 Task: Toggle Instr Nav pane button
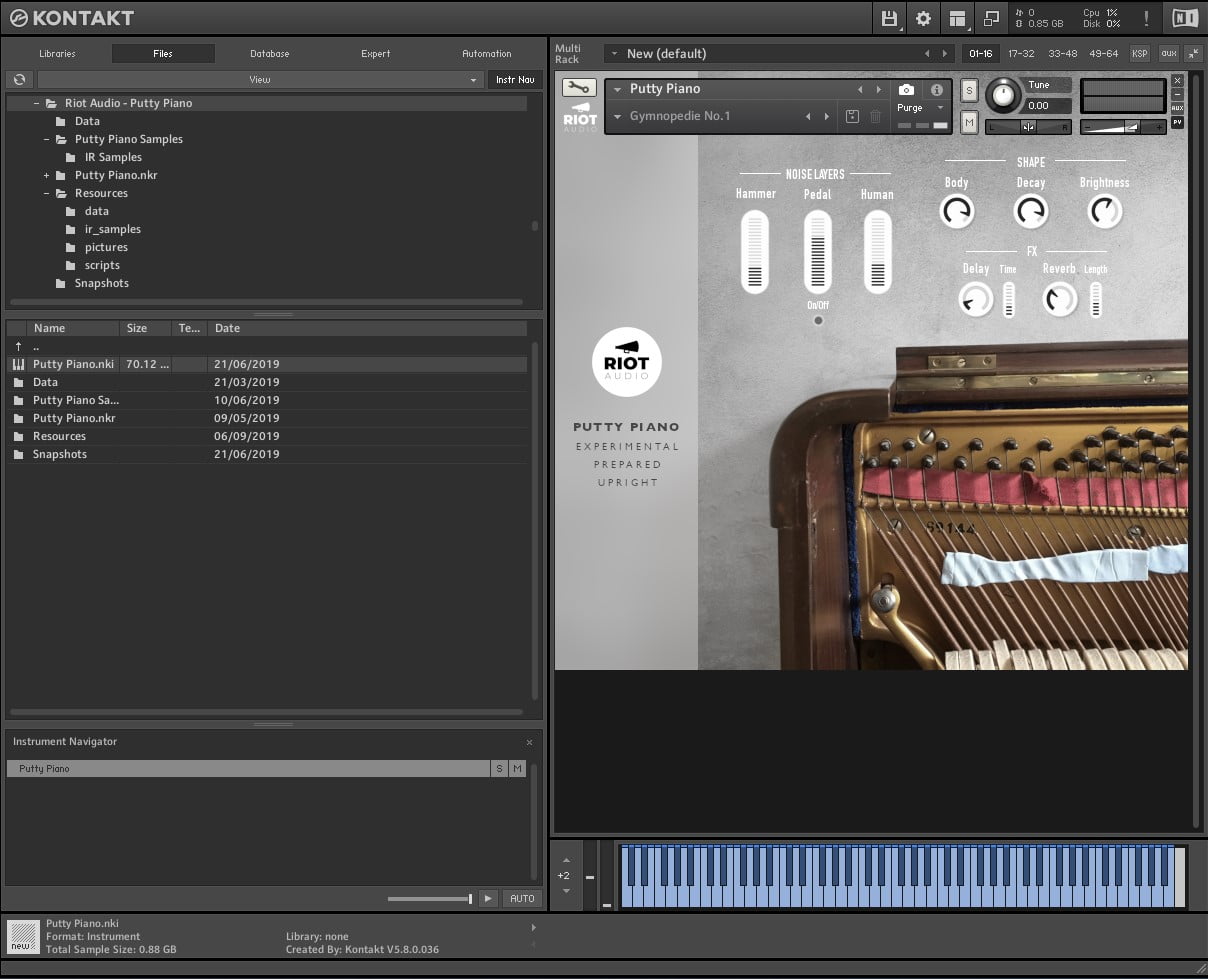(x=515, y=79)
